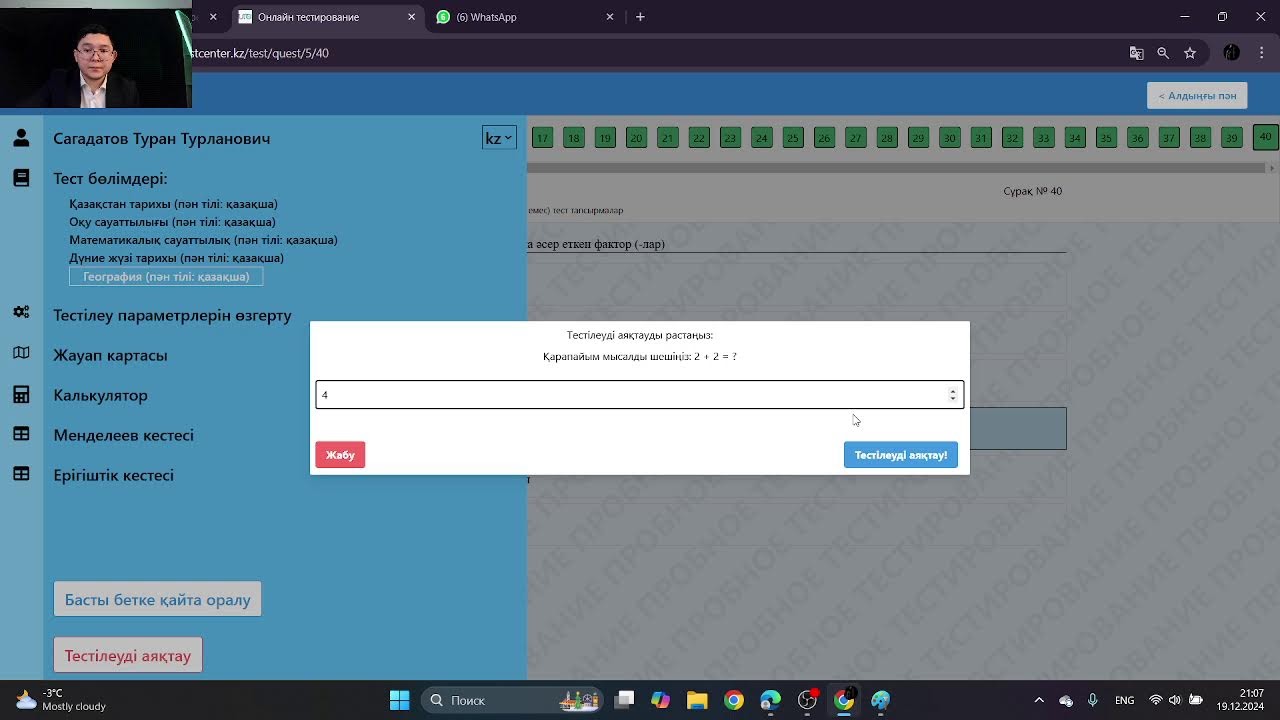Image resolution: width=1280 pixels, height=720 pixels.
Task: Open the Калькулятор link
Action: tap(100, 395)
